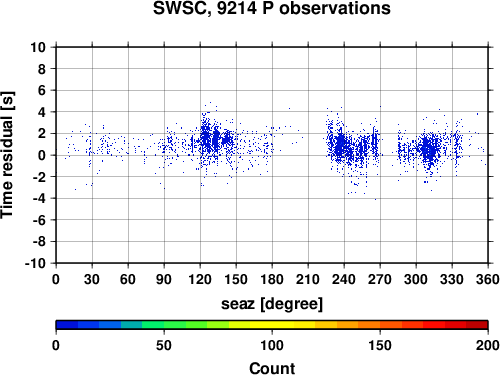Click the x-axis tick label 360
Image resolution: width=500 pixels, height=375 pixels.
click(x=487, y=279)
